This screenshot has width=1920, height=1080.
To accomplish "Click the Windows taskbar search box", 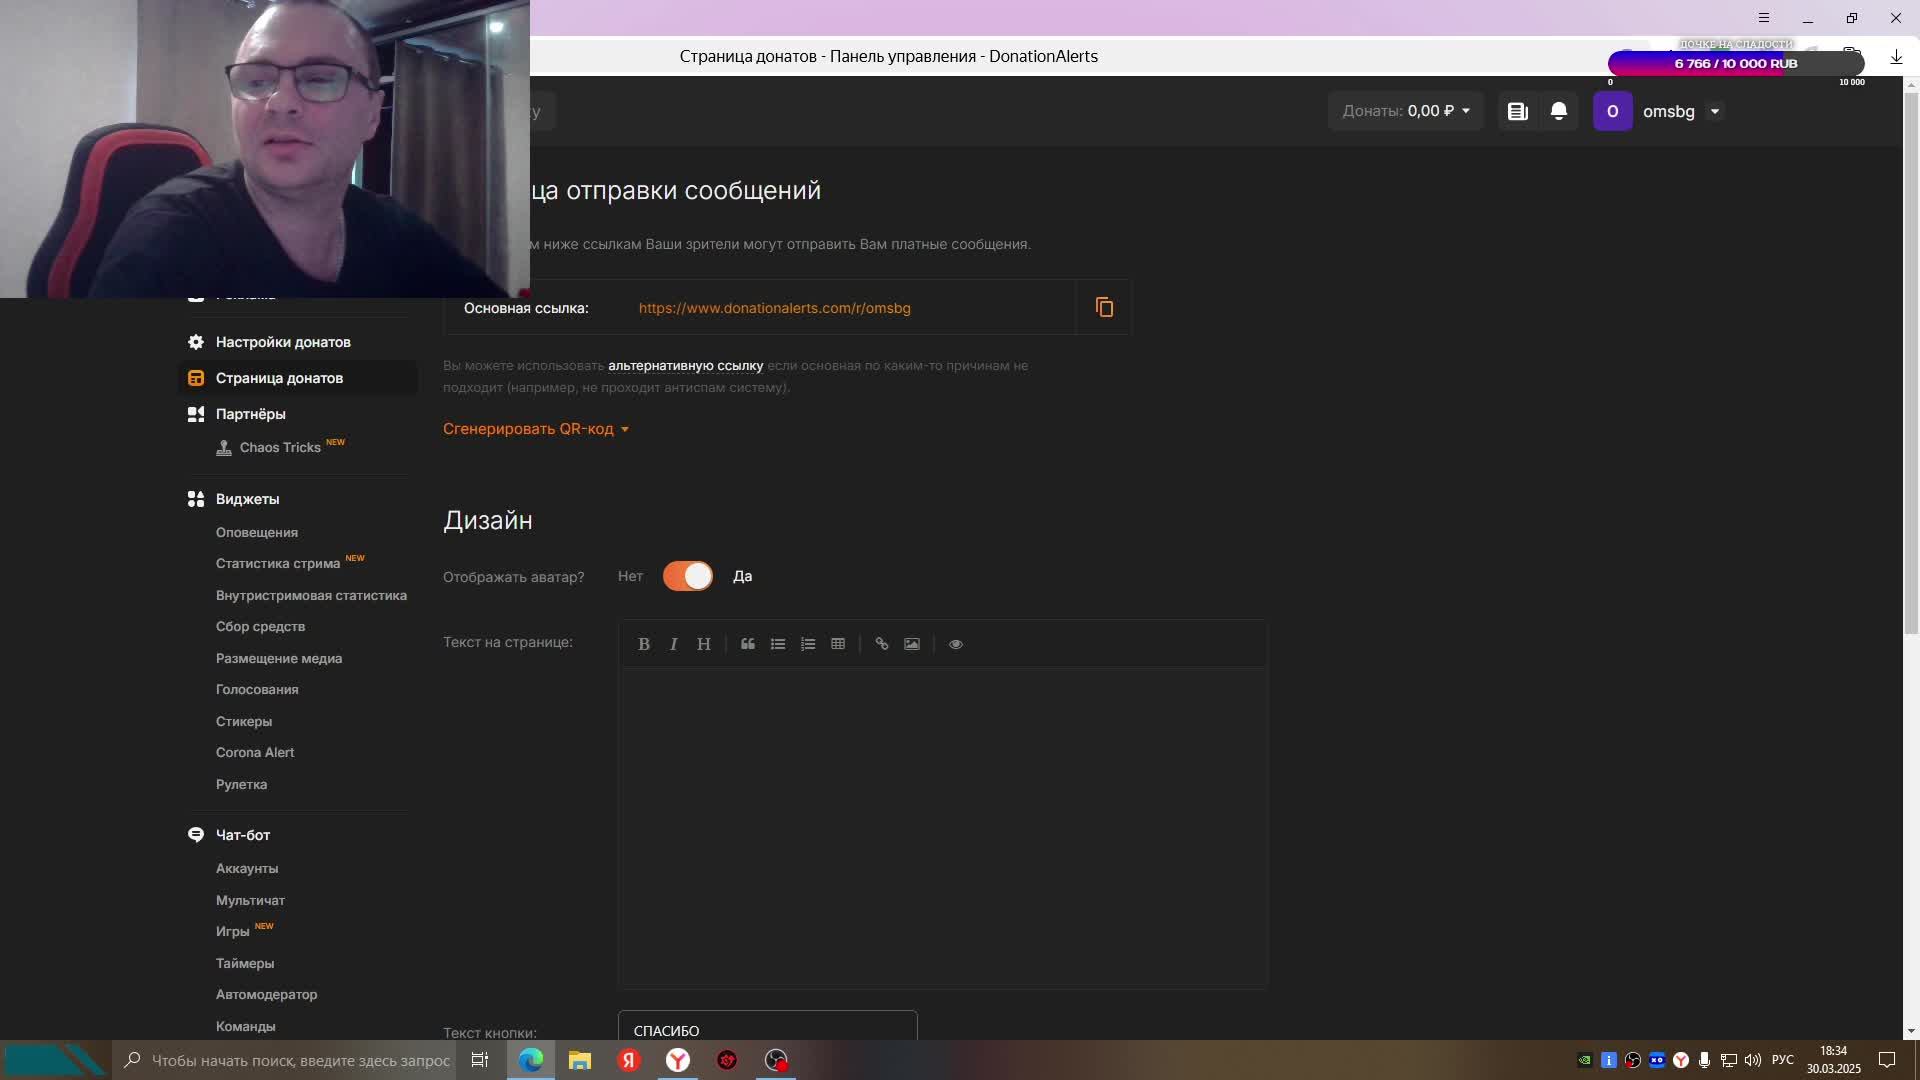I will pyautogui.click(x=285, y=1060).
